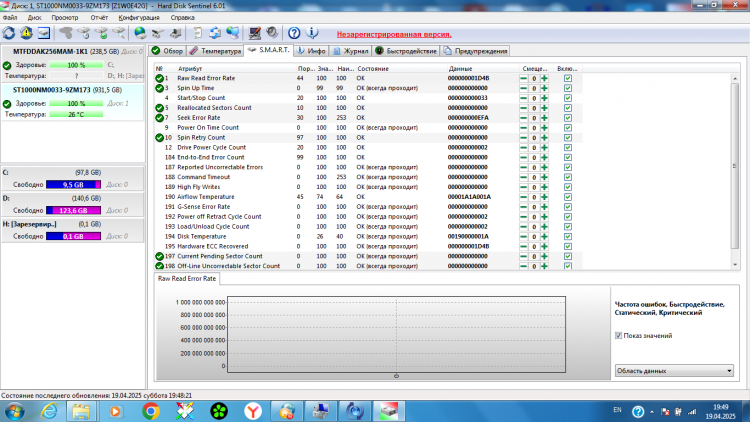Click the C: drive free space bar
Screen dimensions: 750x422
(x=73, y=185)
